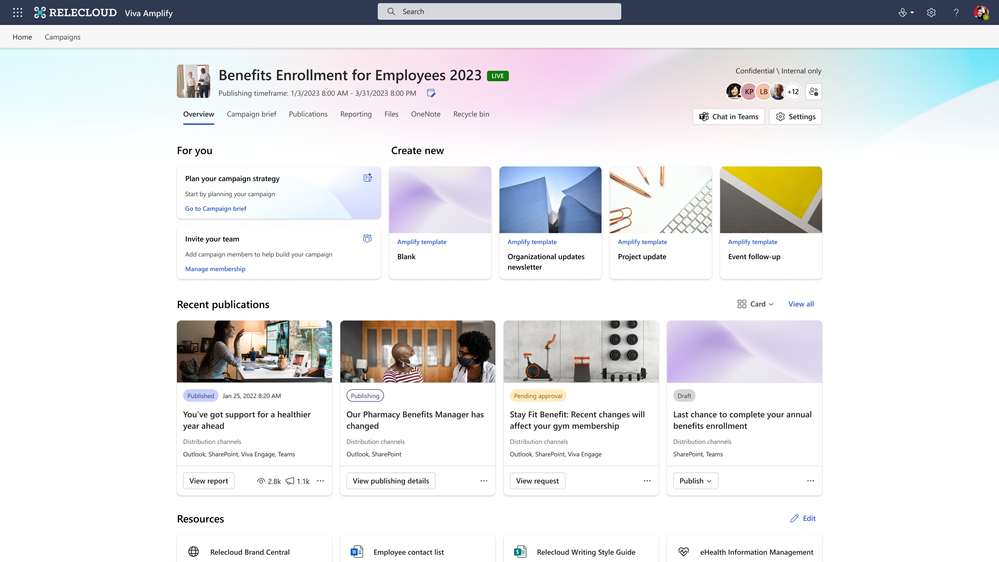Open campaign Settings button
This screenshot has height=562, width=999.
coord(795,117)
